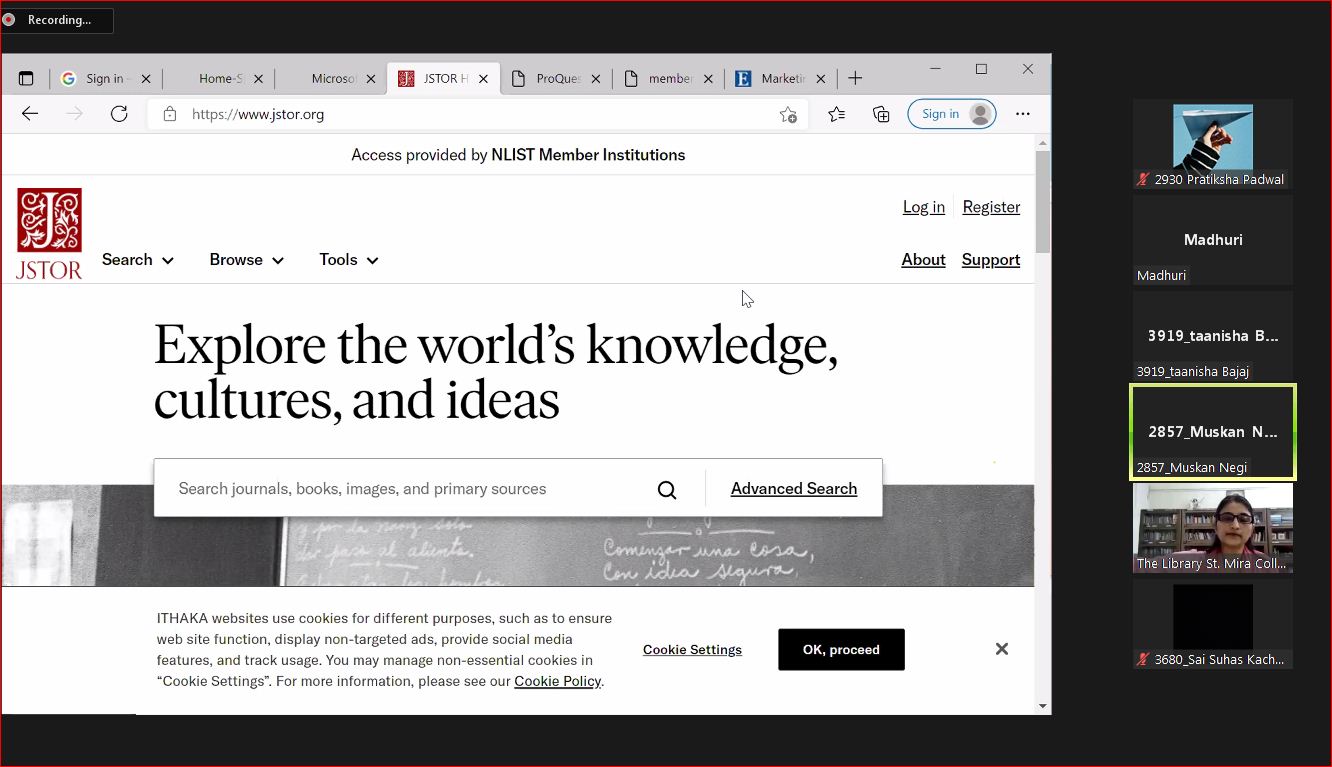Add this page to favorites star icon

point(788,114)
